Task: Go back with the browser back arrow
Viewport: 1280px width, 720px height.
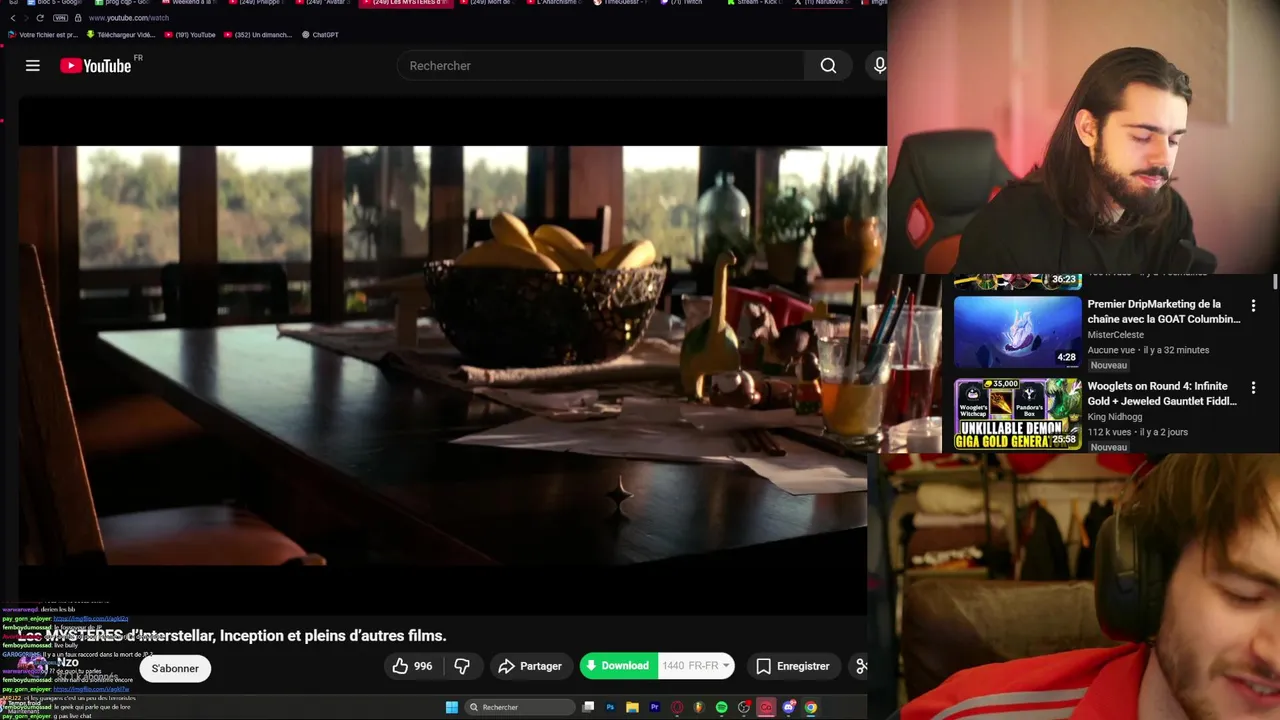Action: (13, 18)
